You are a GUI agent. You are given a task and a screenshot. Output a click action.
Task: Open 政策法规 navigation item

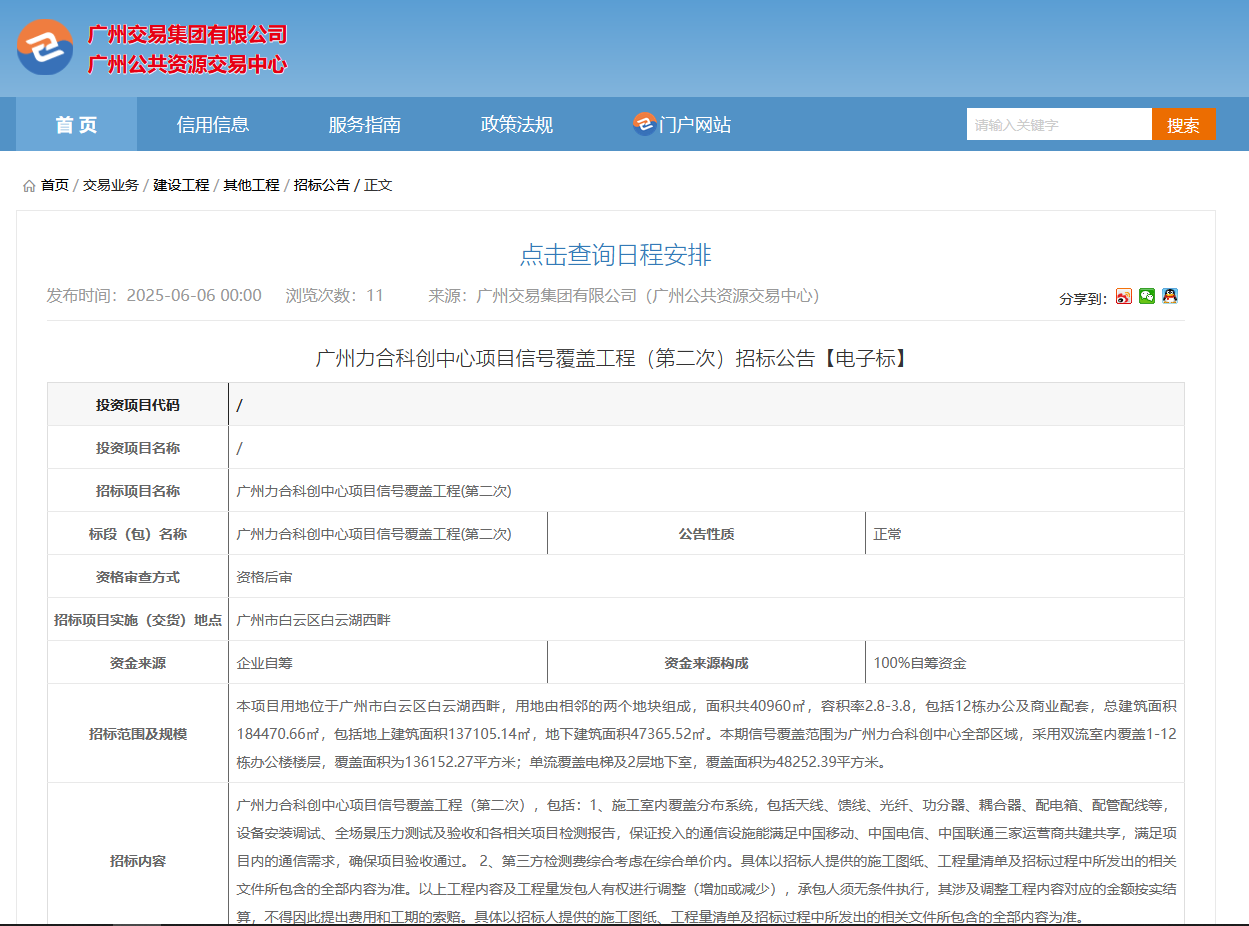[x=516, y=124]
